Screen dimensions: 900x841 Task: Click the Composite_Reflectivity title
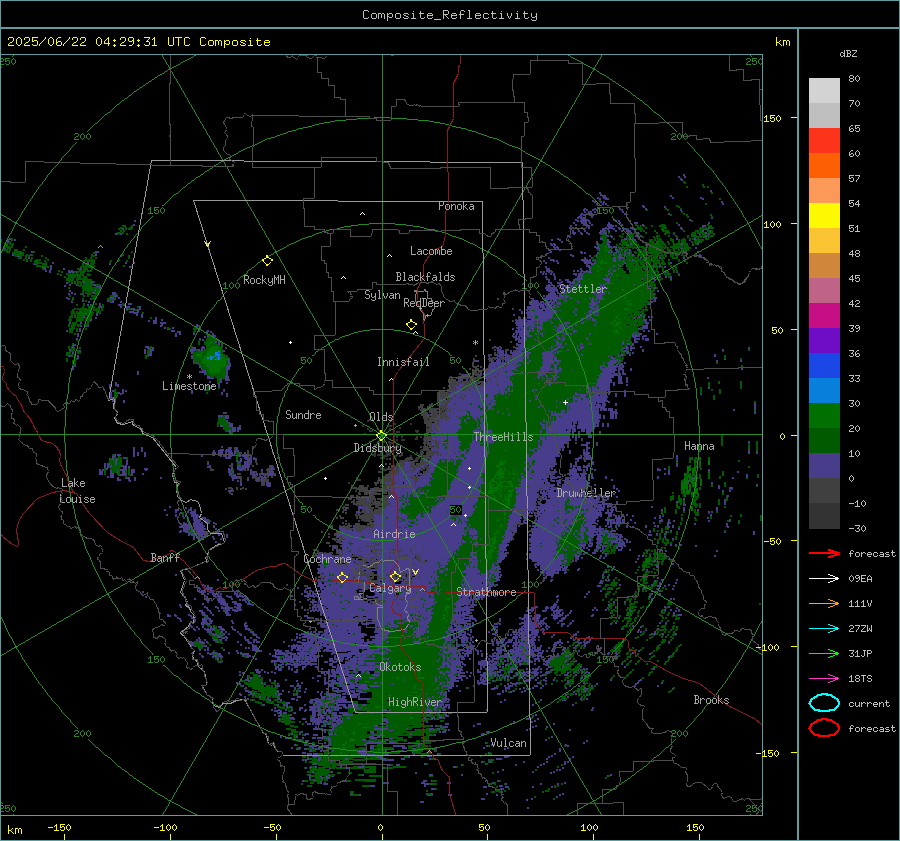click(449, 15)
